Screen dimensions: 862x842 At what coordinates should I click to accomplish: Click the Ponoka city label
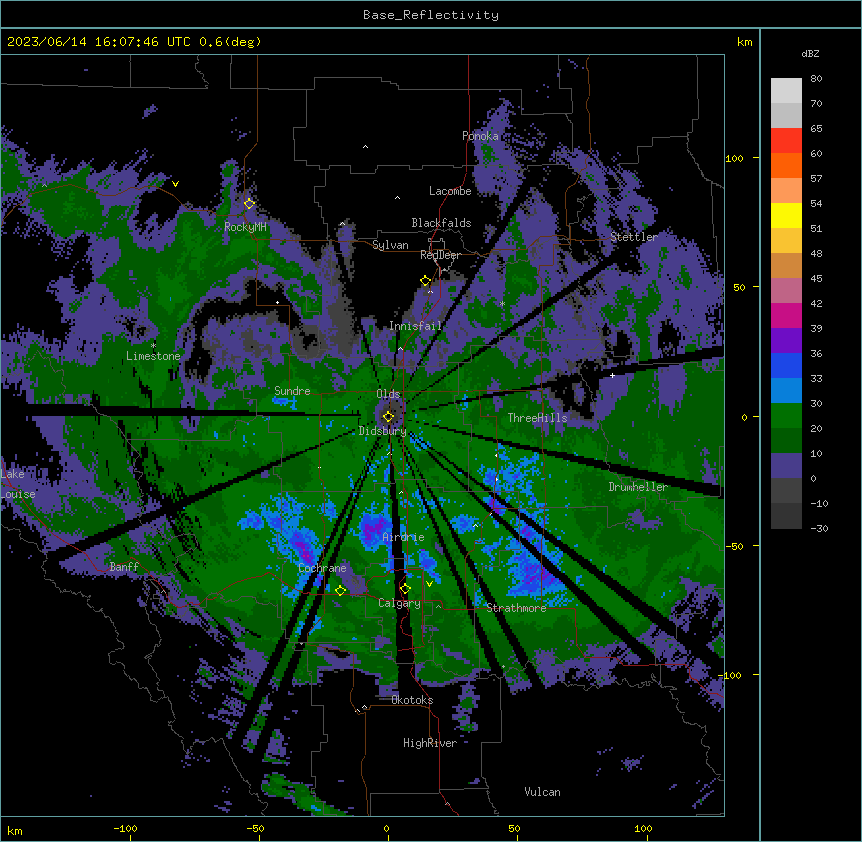(480, 136)
